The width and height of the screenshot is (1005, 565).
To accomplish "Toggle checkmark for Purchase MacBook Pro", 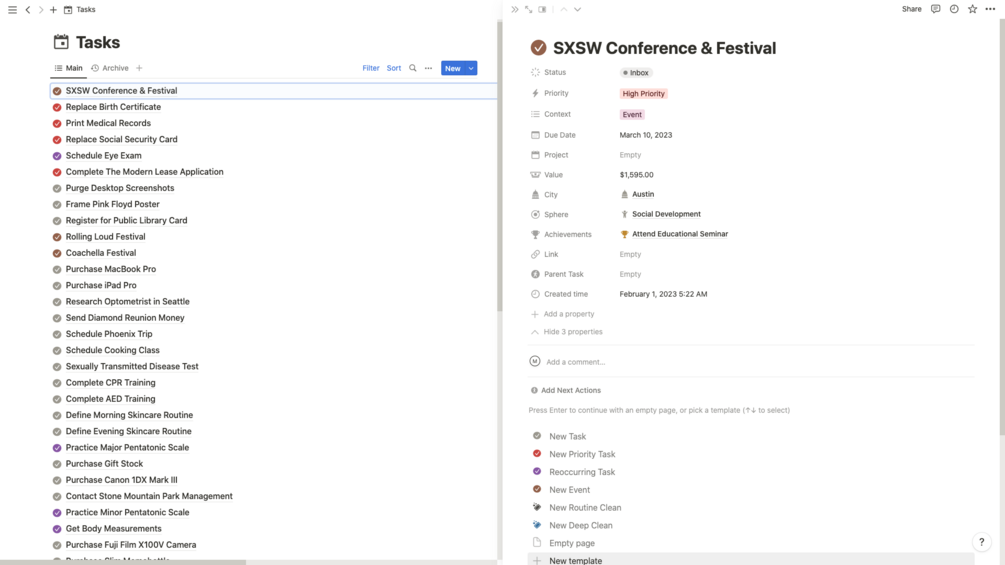I will click(x=57, y=269).
